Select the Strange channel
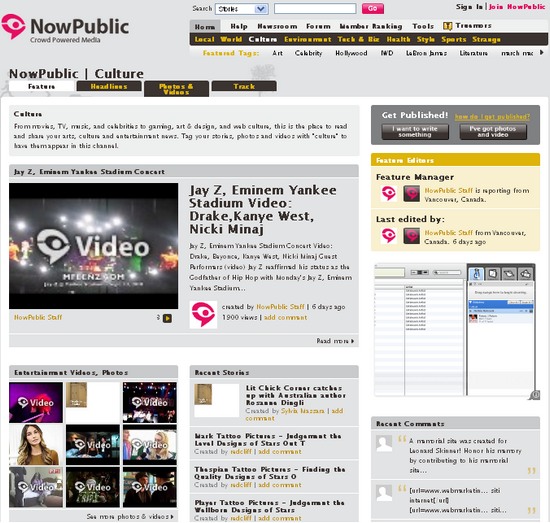The width and height of the screenshot is (550, 523). pos(486,39)
